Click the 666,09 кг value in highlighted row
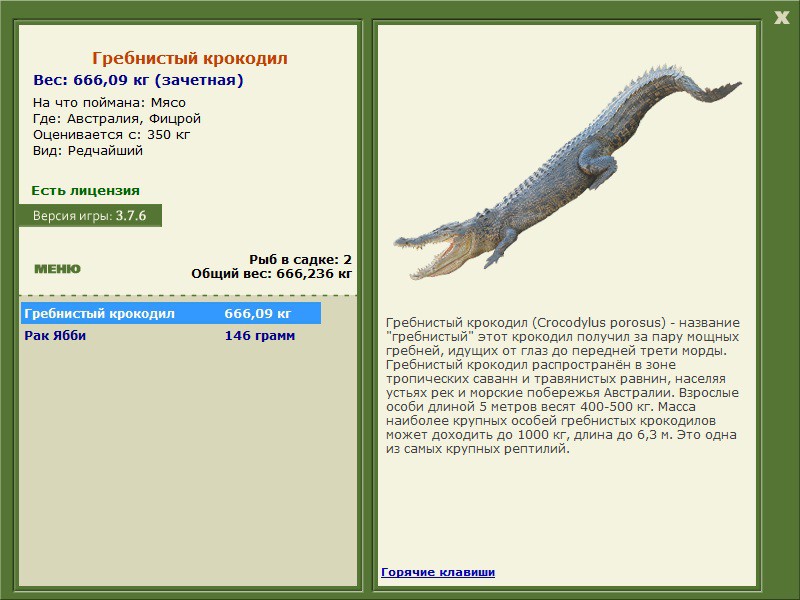Viewport: 800px width, 600px height. pyautogui.click(x=258, y=313)
